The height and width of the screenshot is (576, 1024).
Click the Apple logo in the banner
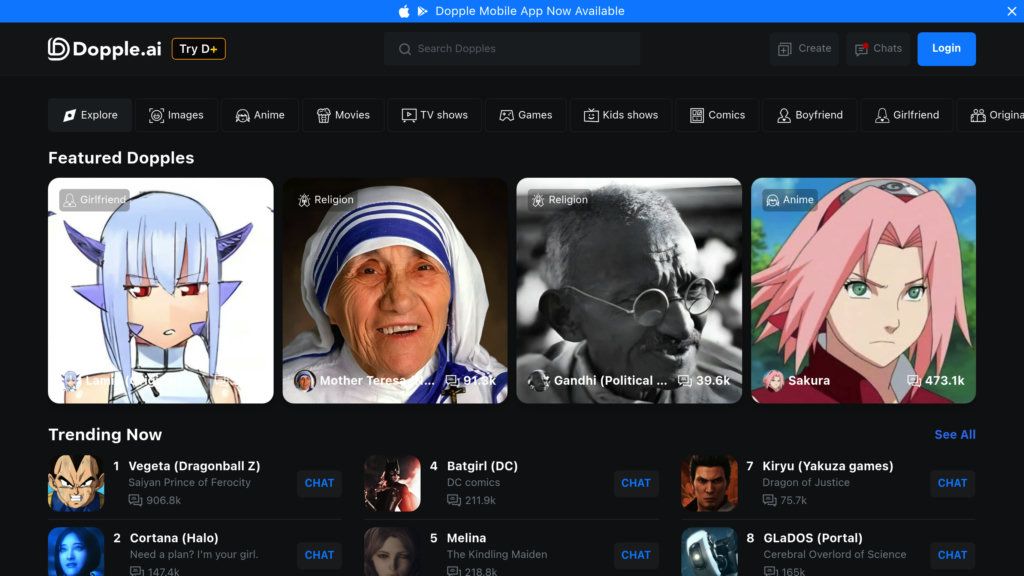click(402, 11)
